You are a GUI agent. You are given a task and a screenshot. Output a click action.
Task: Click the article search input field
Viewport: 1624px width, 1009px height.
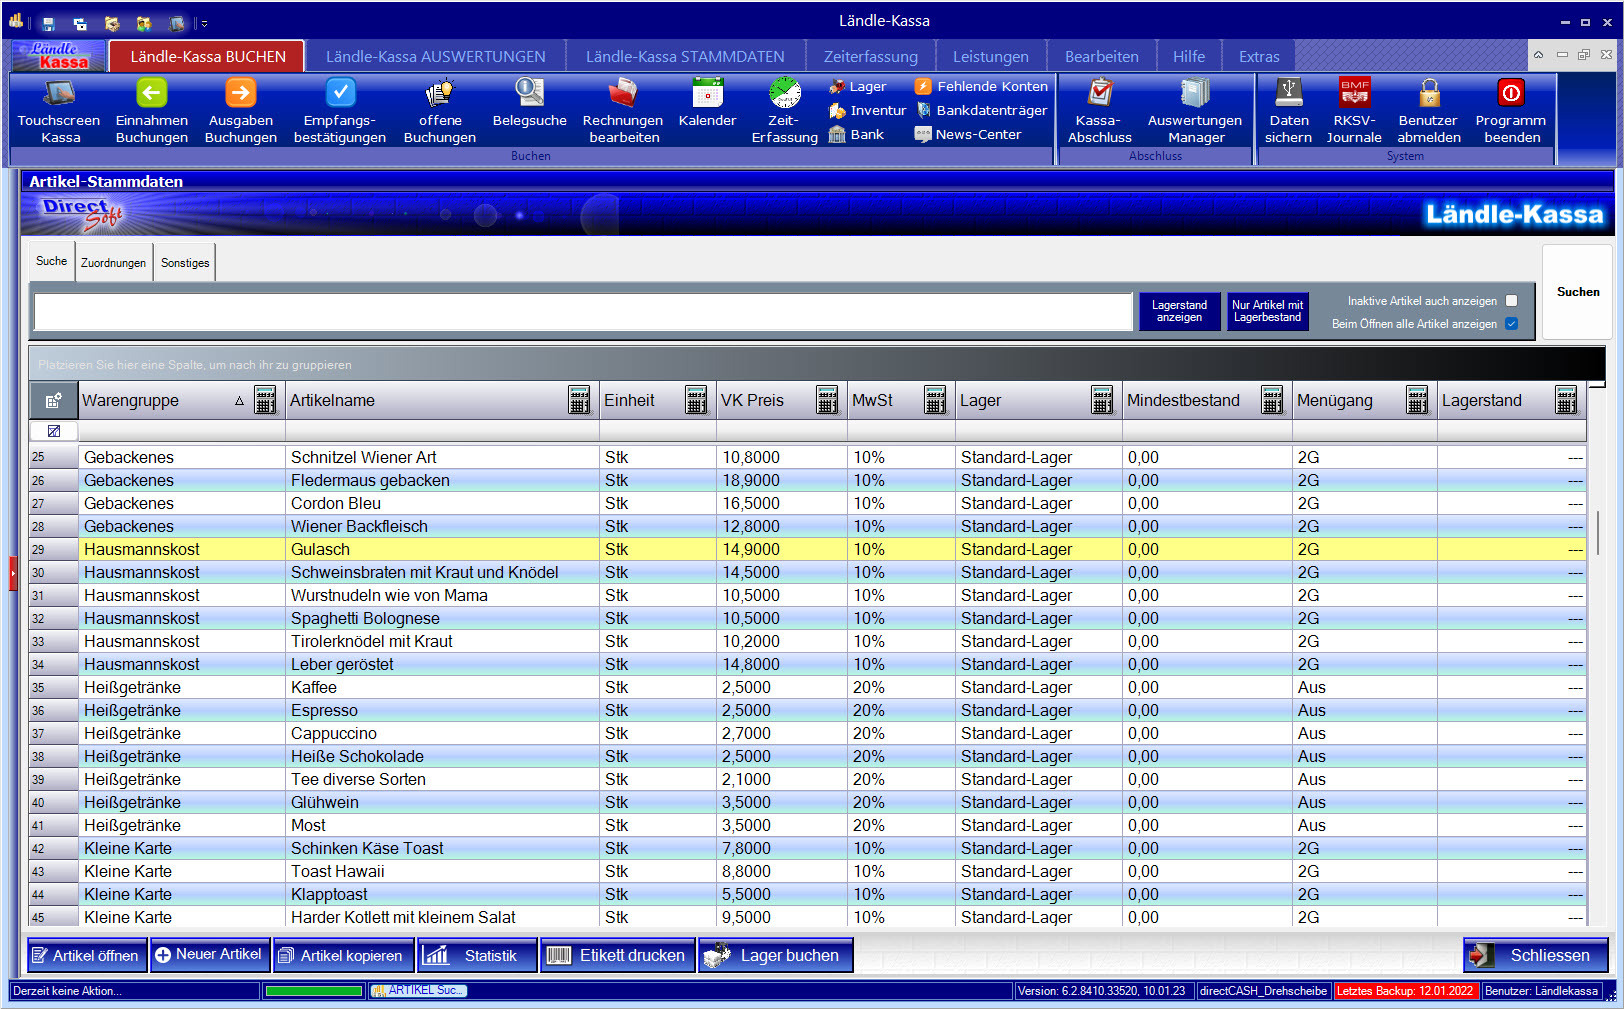(583, 311)
